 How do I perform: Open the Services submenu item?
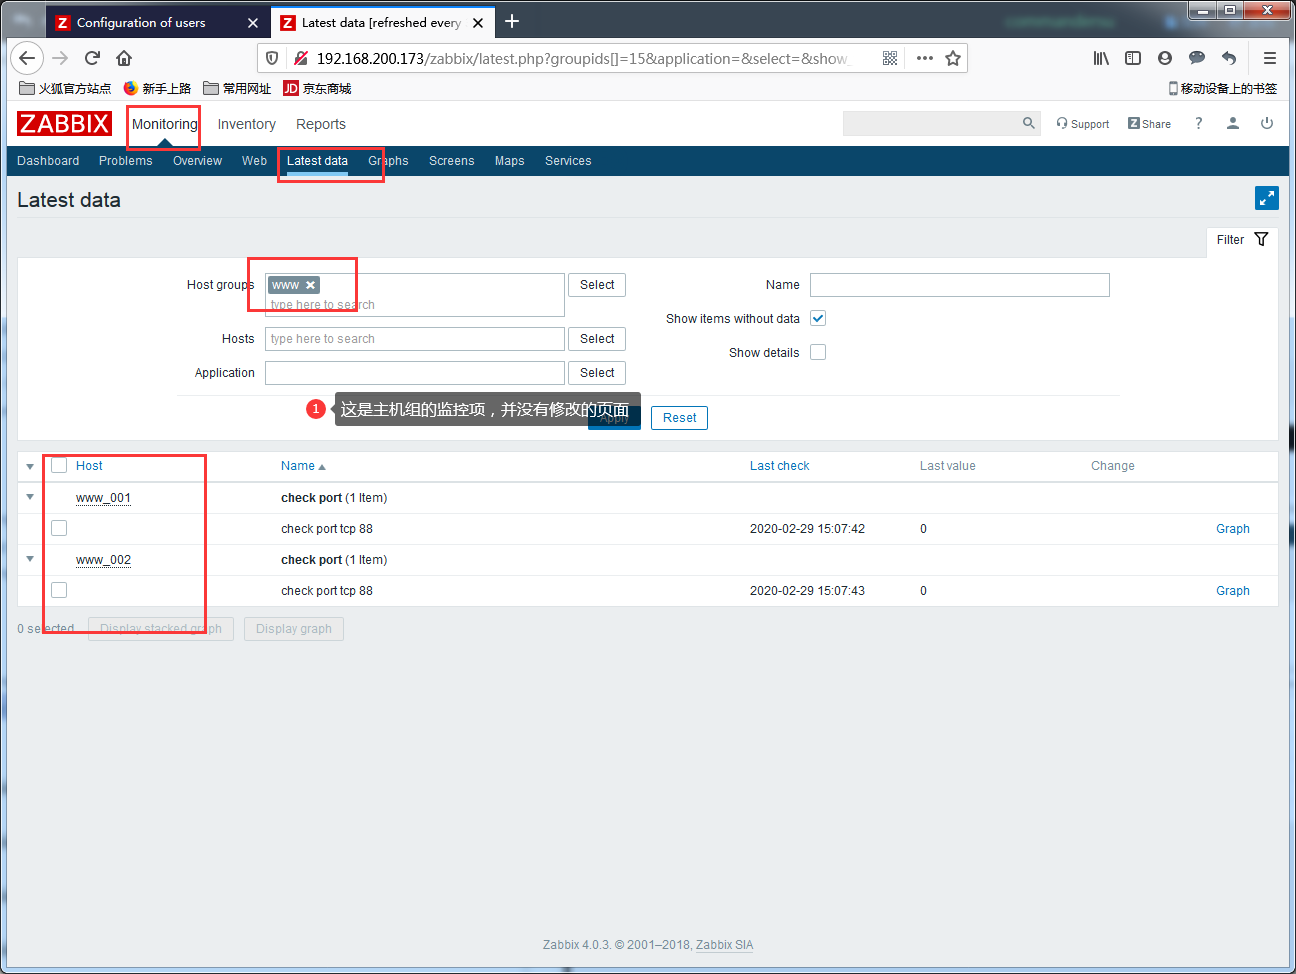pyautogui.click(x=568, y=161)
